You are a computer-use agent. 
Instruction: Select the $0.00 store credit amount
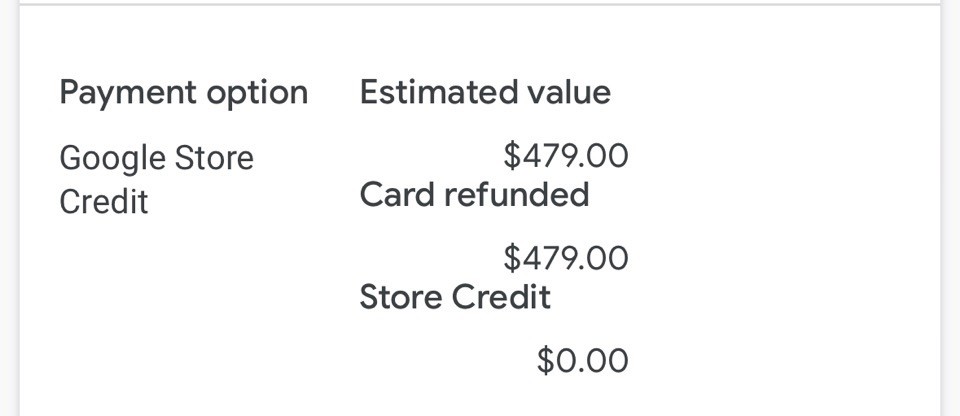(582, 360)
